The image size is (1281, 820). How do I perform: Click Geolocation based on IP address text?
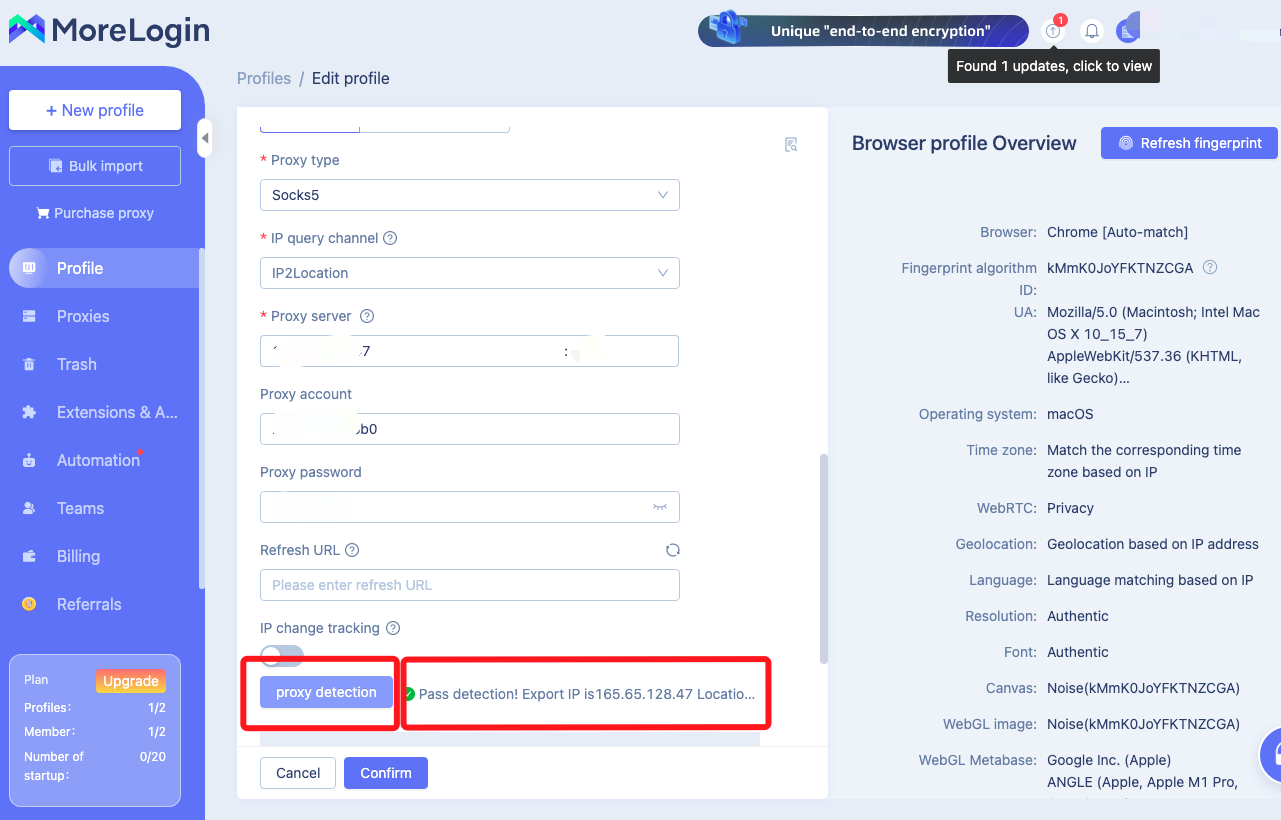(1153, 544)
